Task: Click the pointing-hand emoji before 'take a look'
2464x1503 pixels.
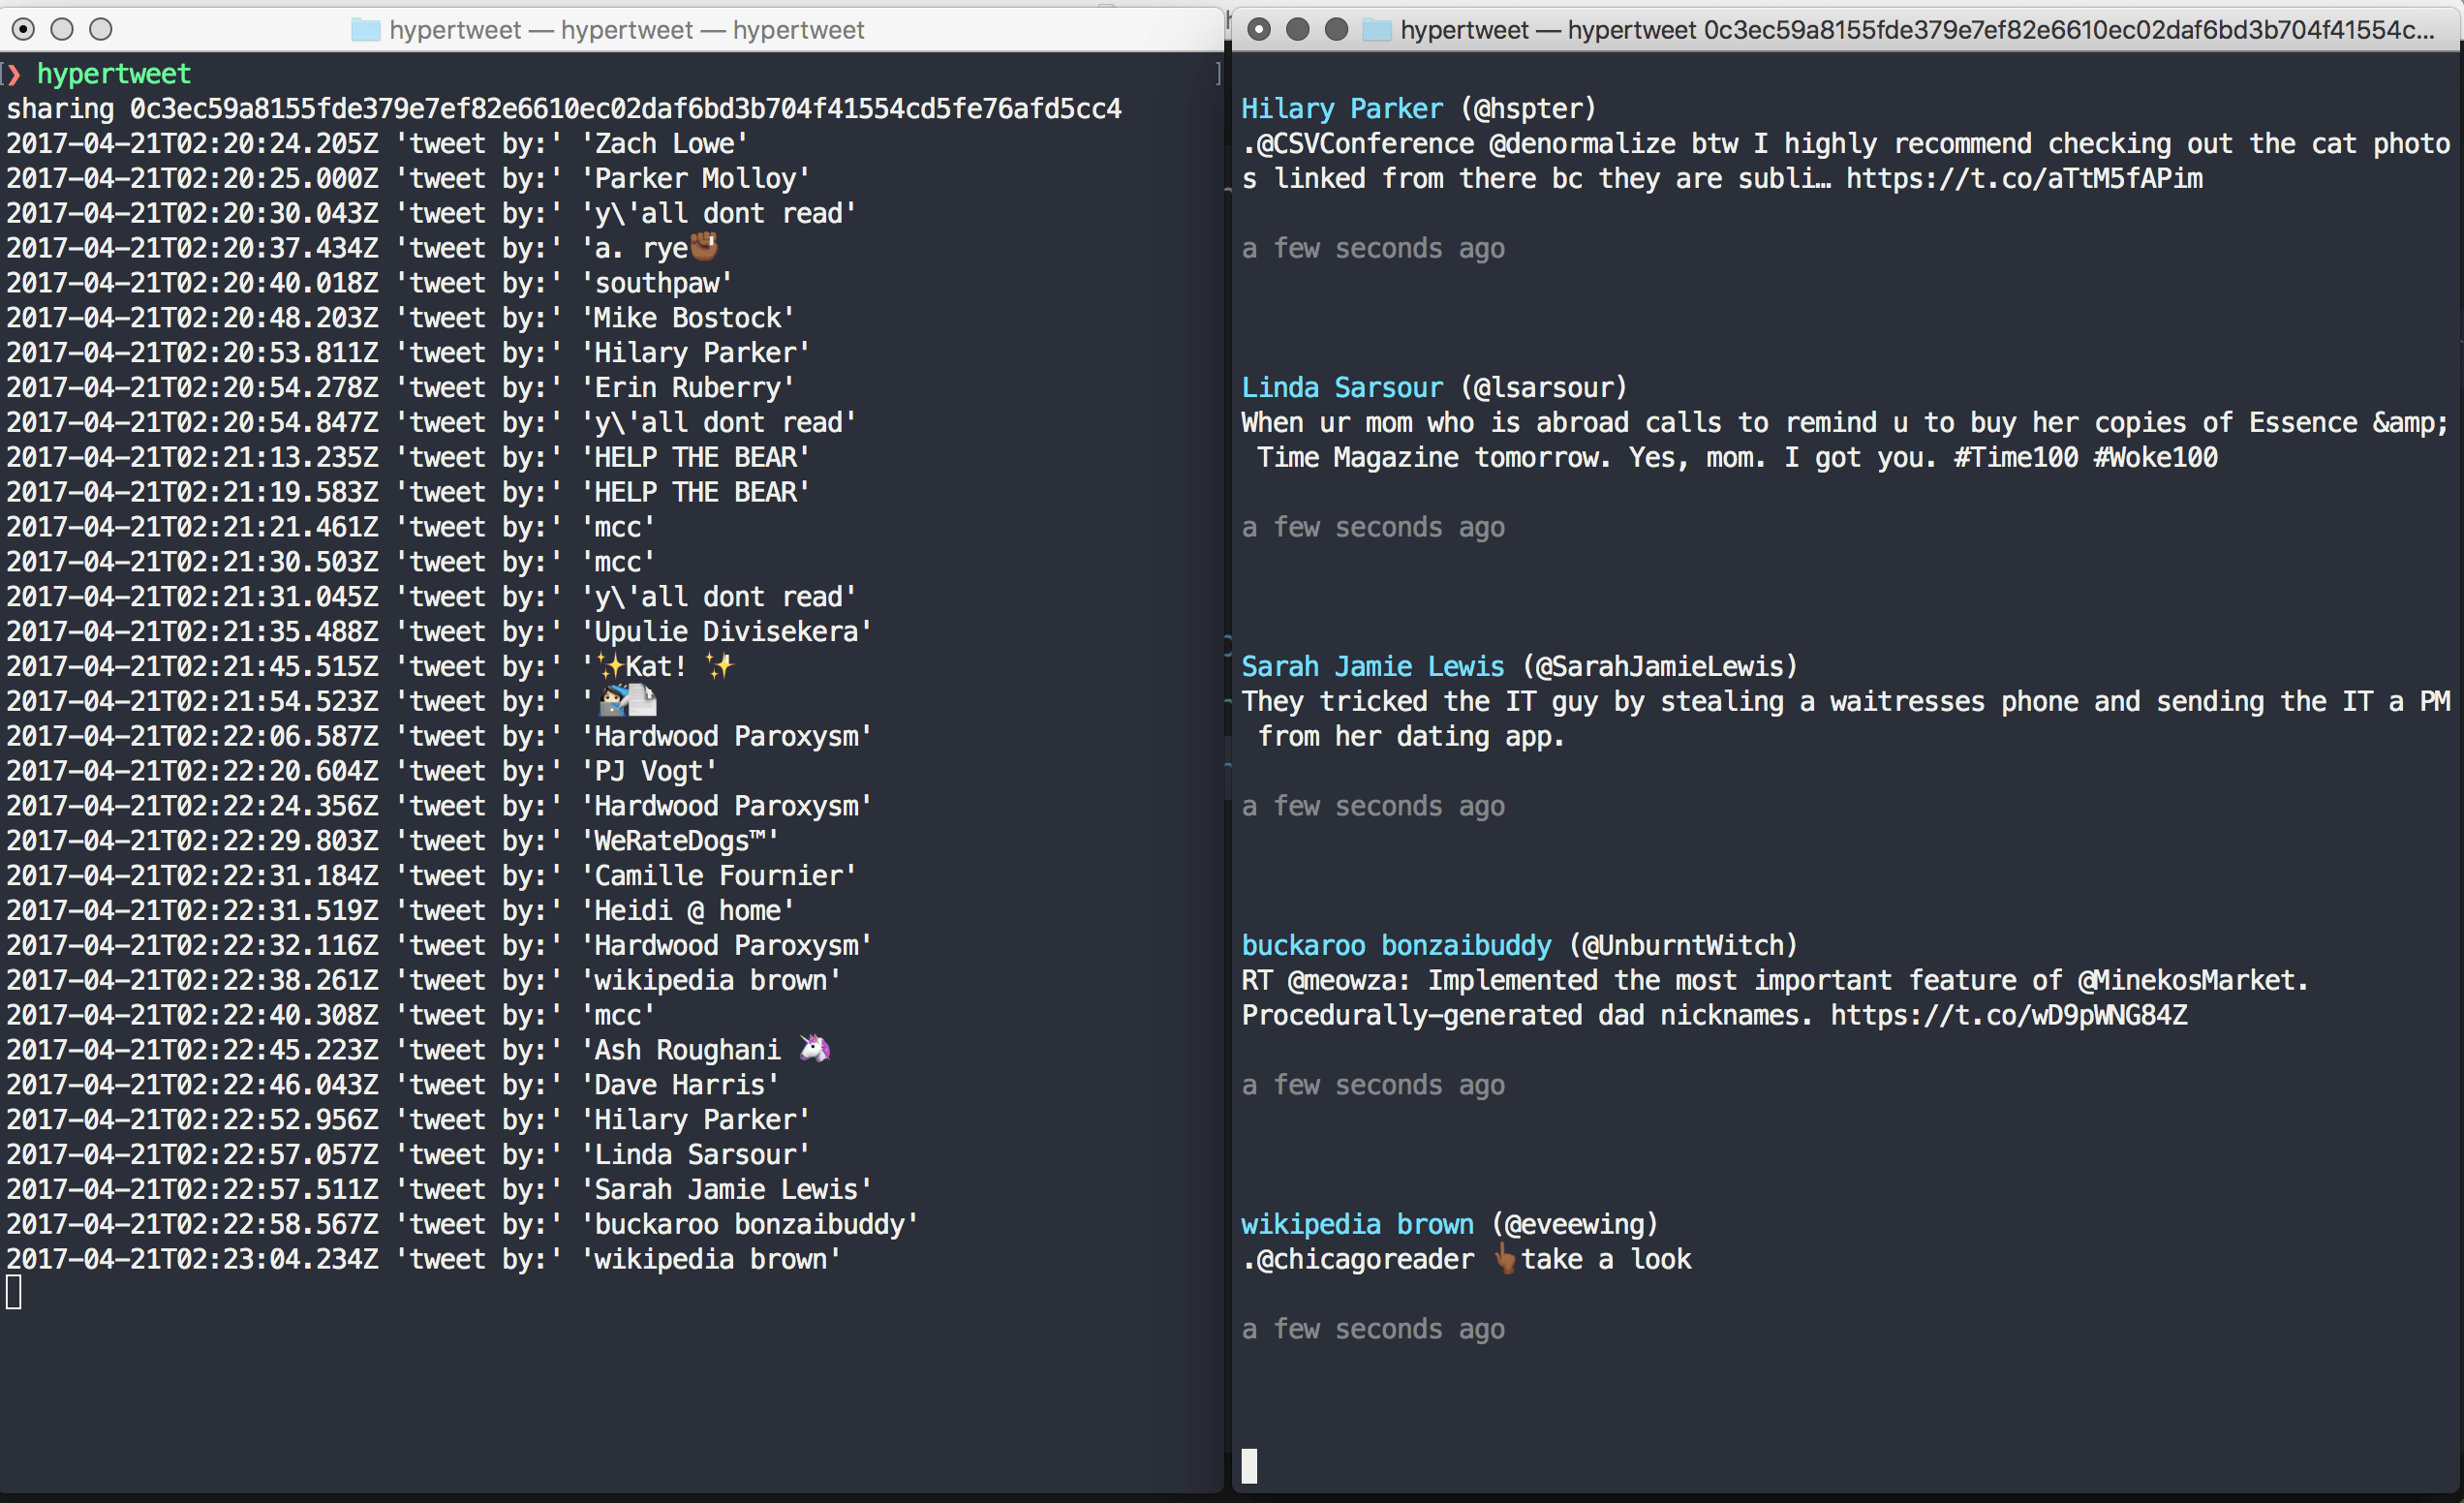Action: point(1505,1259)
